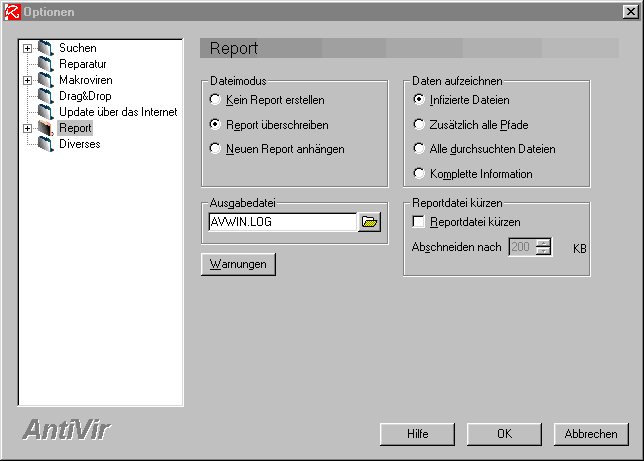Enable the Reportdatei kürzen checkbox
Viewport: 644px width, 461px height.
coord(420,222)
